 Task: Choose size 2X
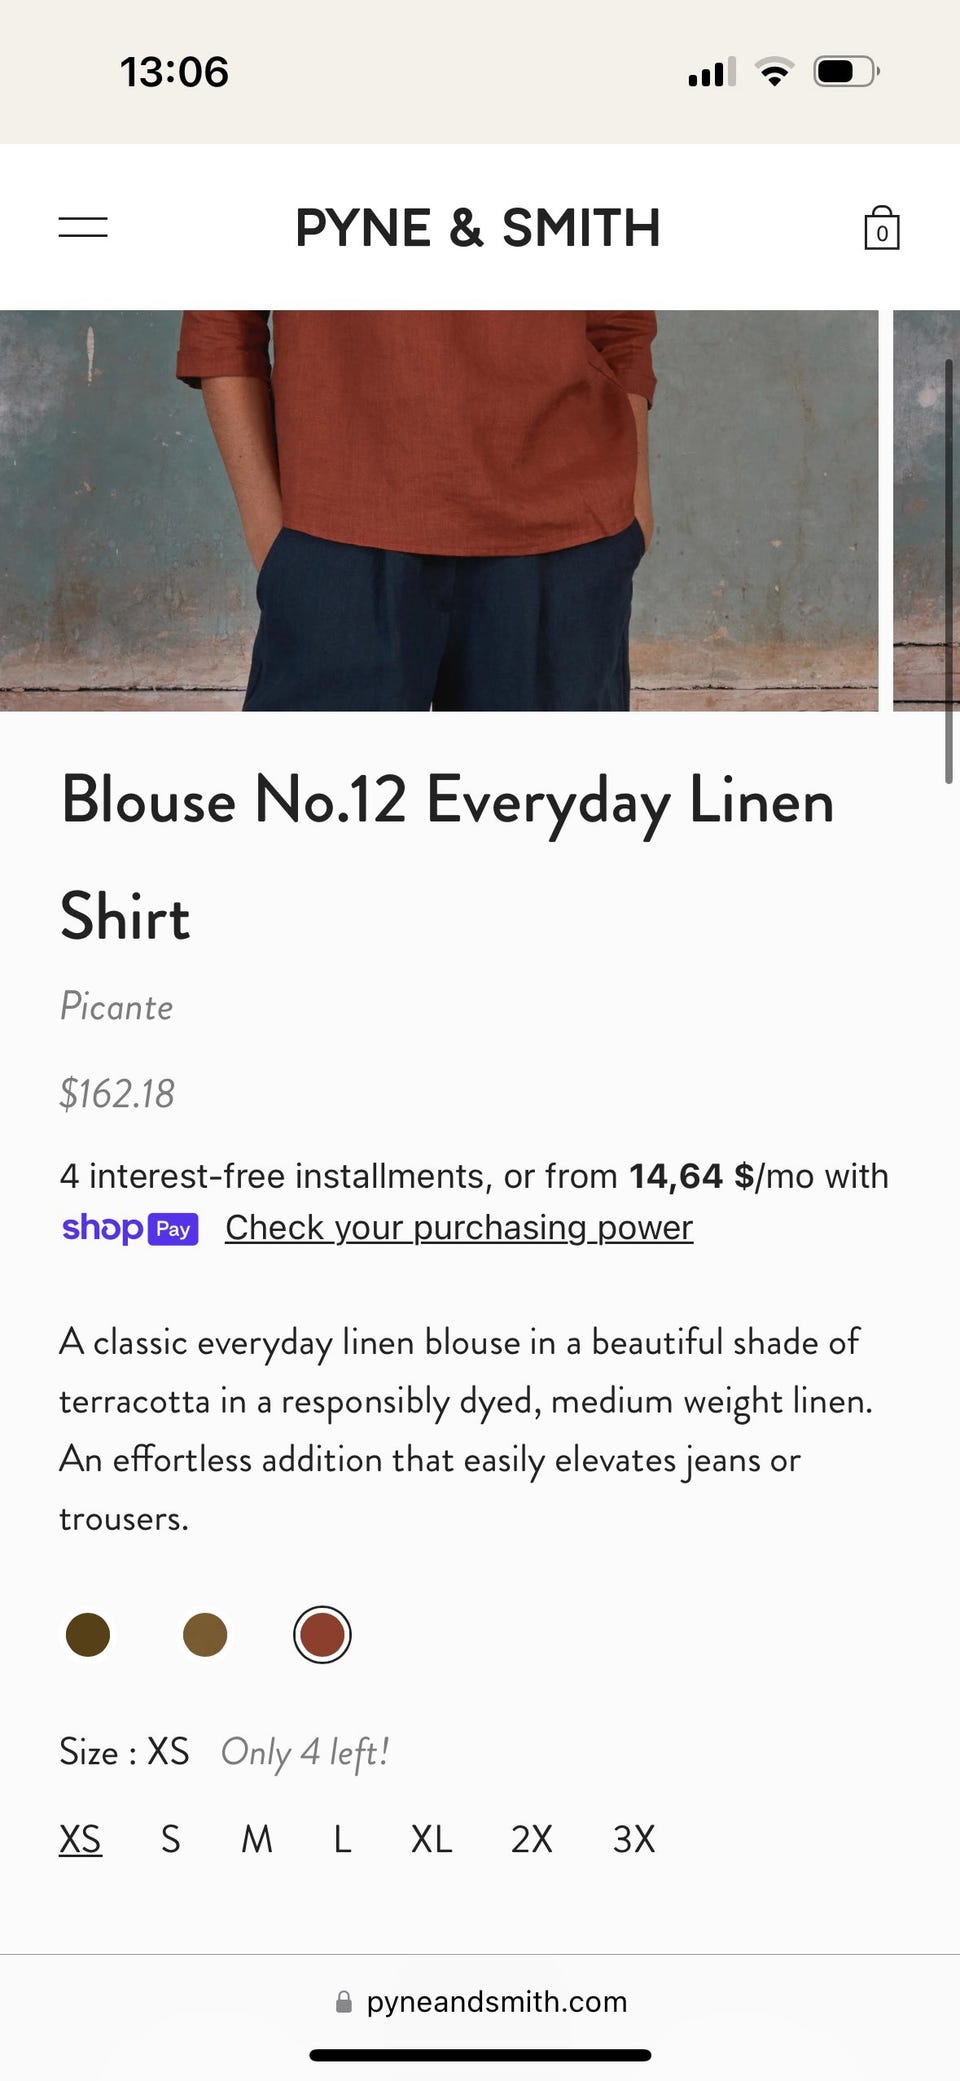tap(531, 1839)
